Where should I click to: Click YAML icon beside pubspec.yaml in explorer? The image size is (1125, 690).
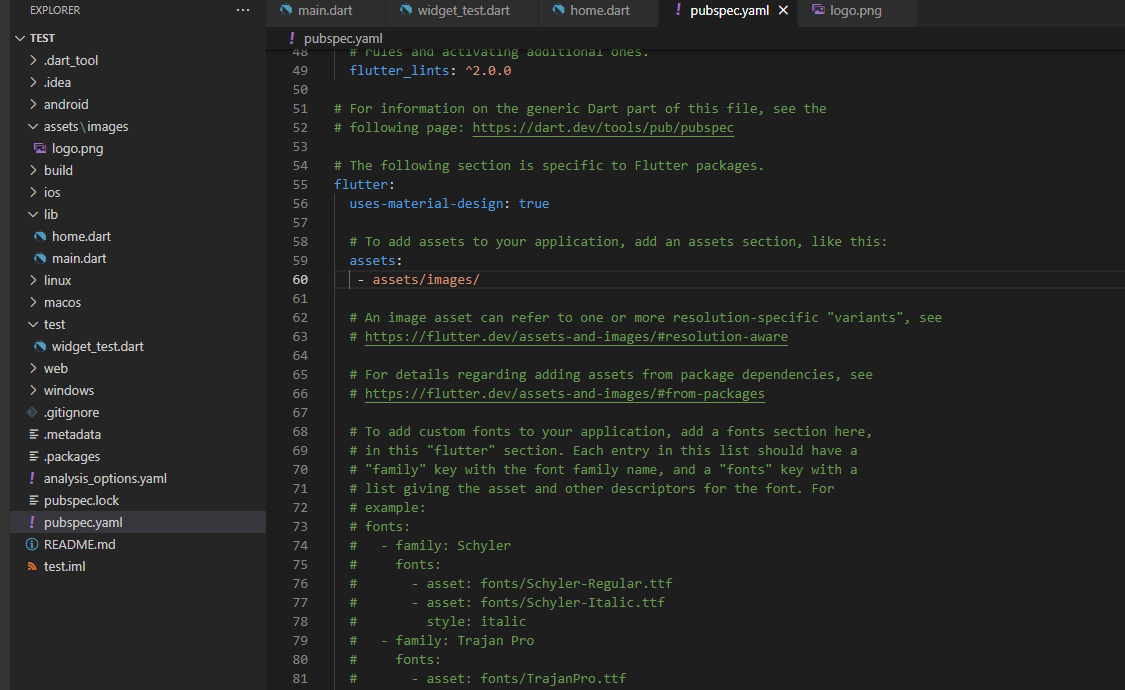(32, 522)
